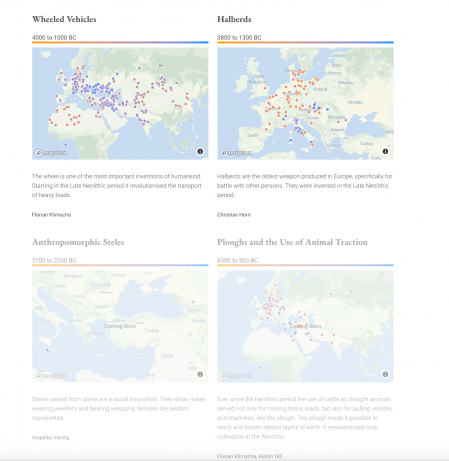Image resolution: width=449 pixels, height=461 pixels.
Task: Select the date range text 3800 to 1300 BC
Action: pyautogui.click(x=239, y=38)
